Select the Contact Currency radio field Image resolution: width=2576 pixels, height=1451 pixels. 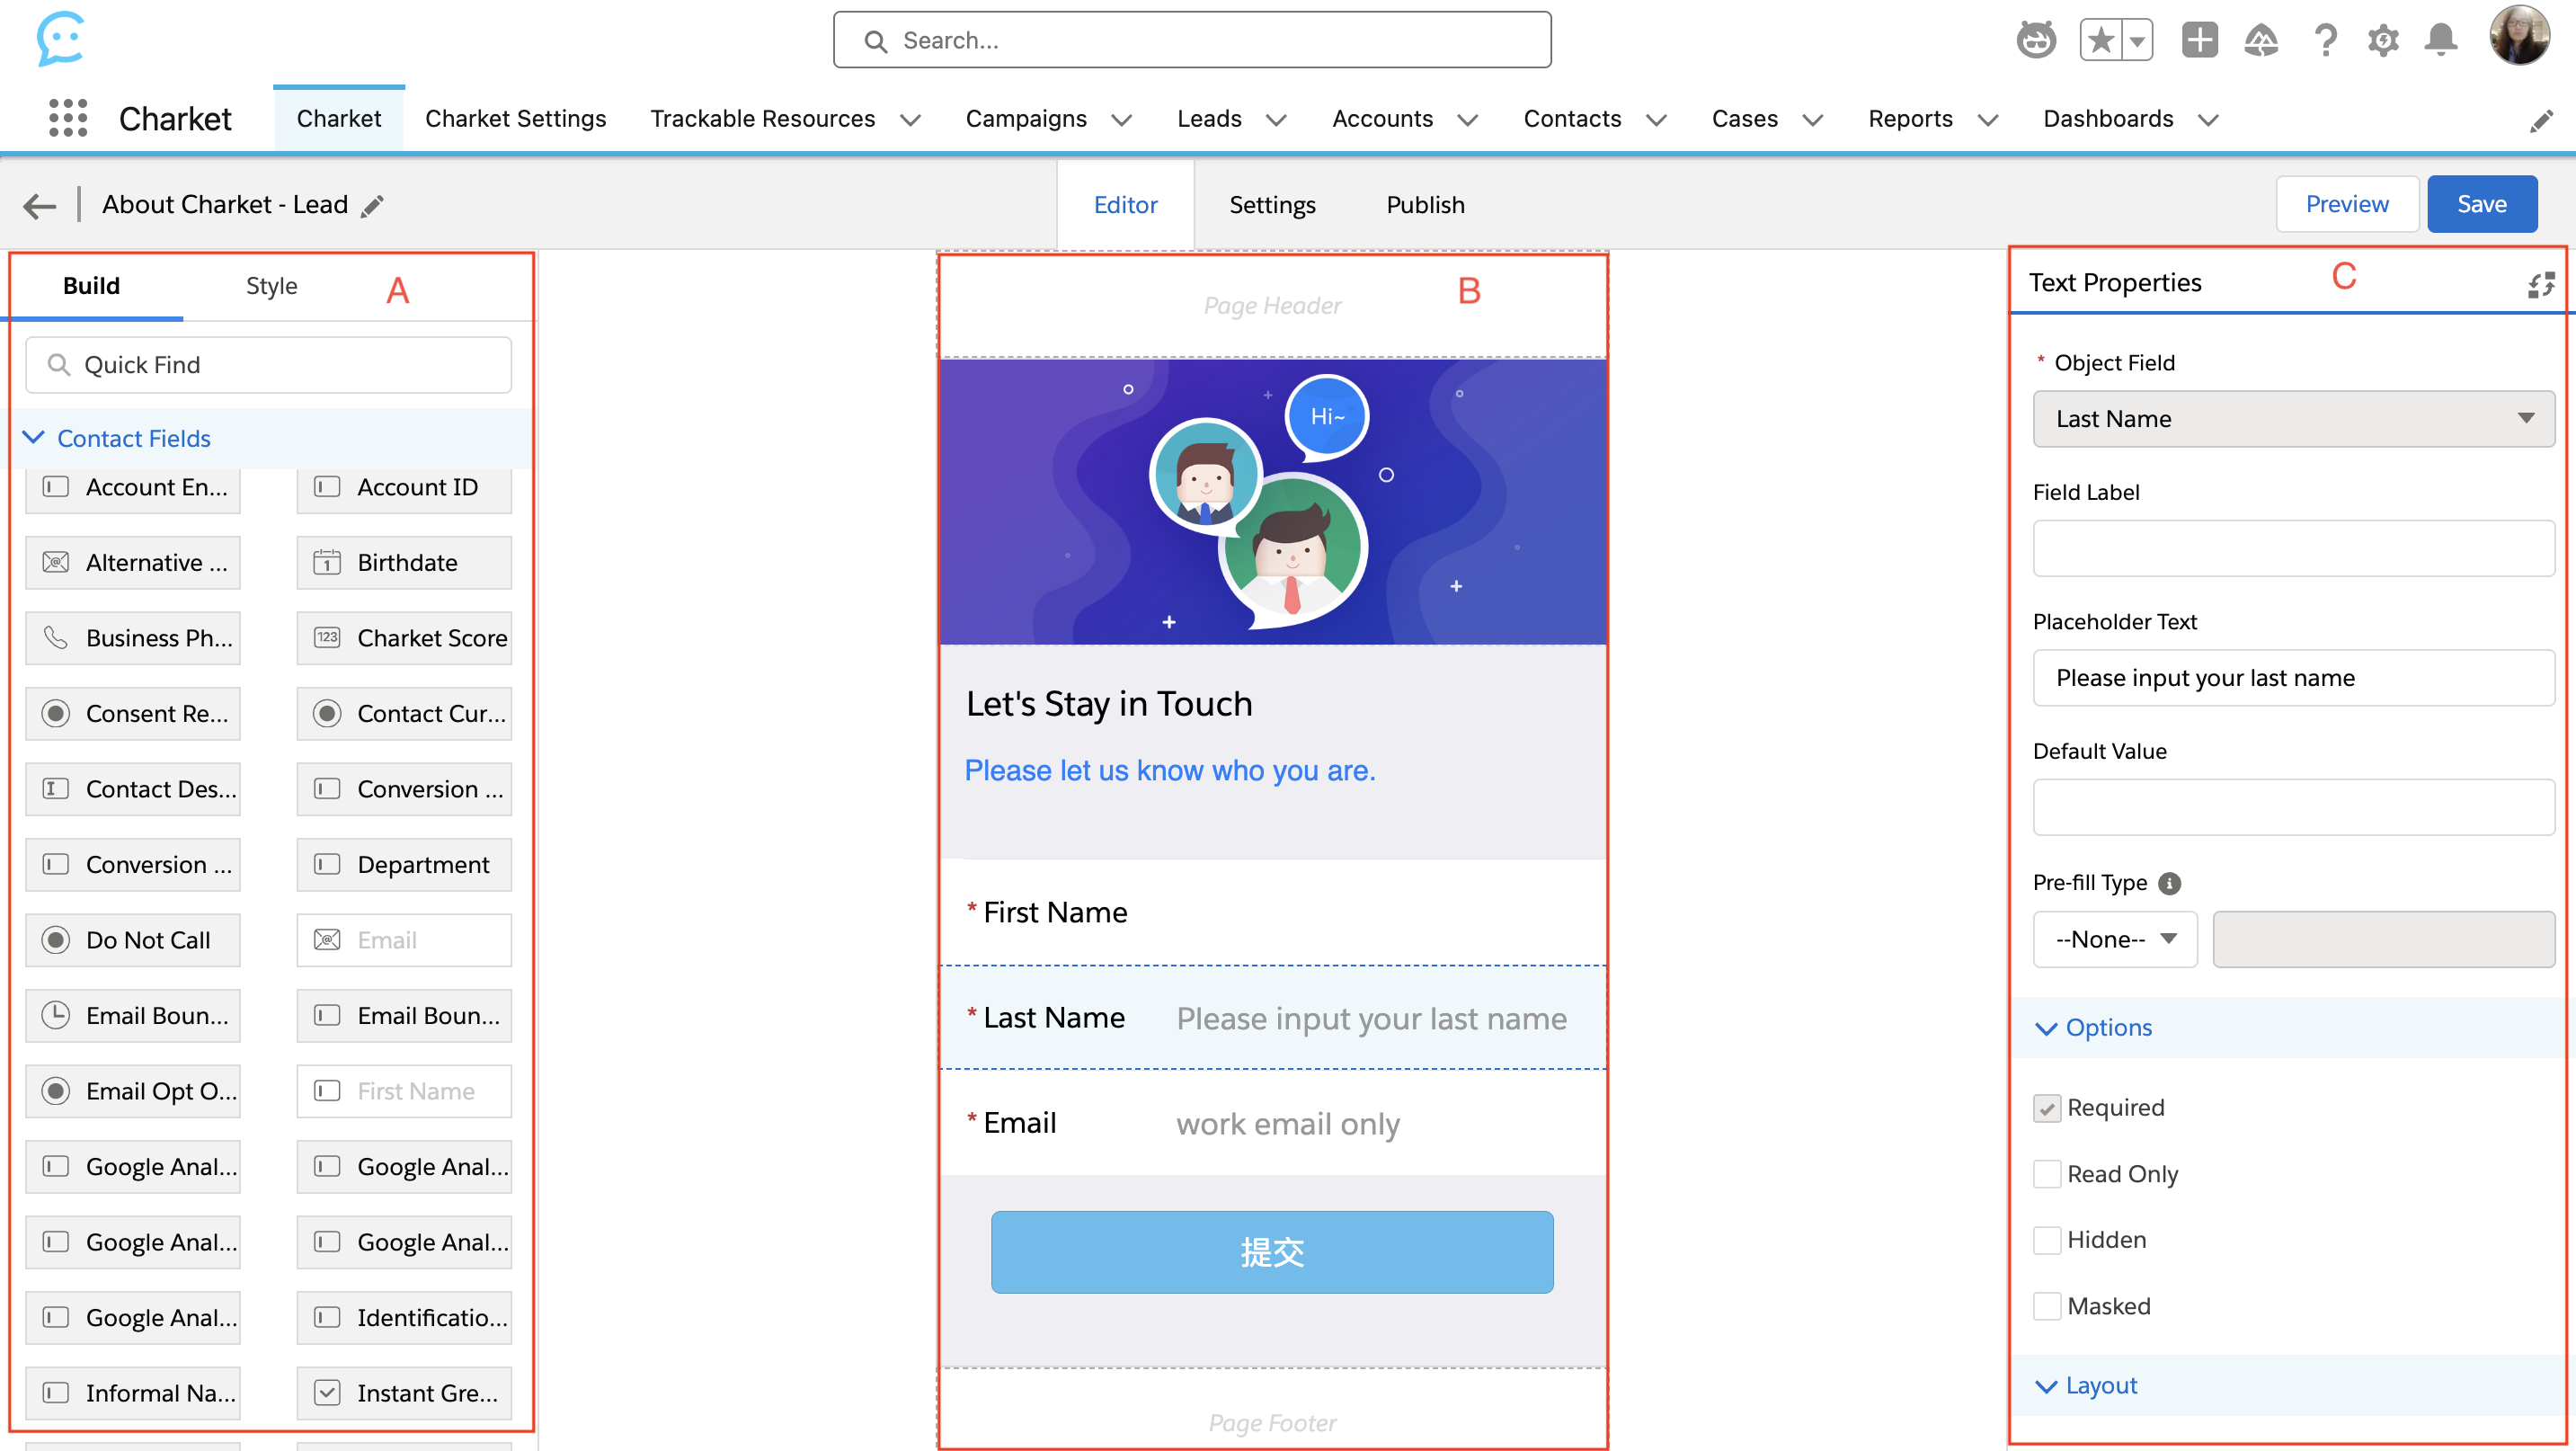404,713
